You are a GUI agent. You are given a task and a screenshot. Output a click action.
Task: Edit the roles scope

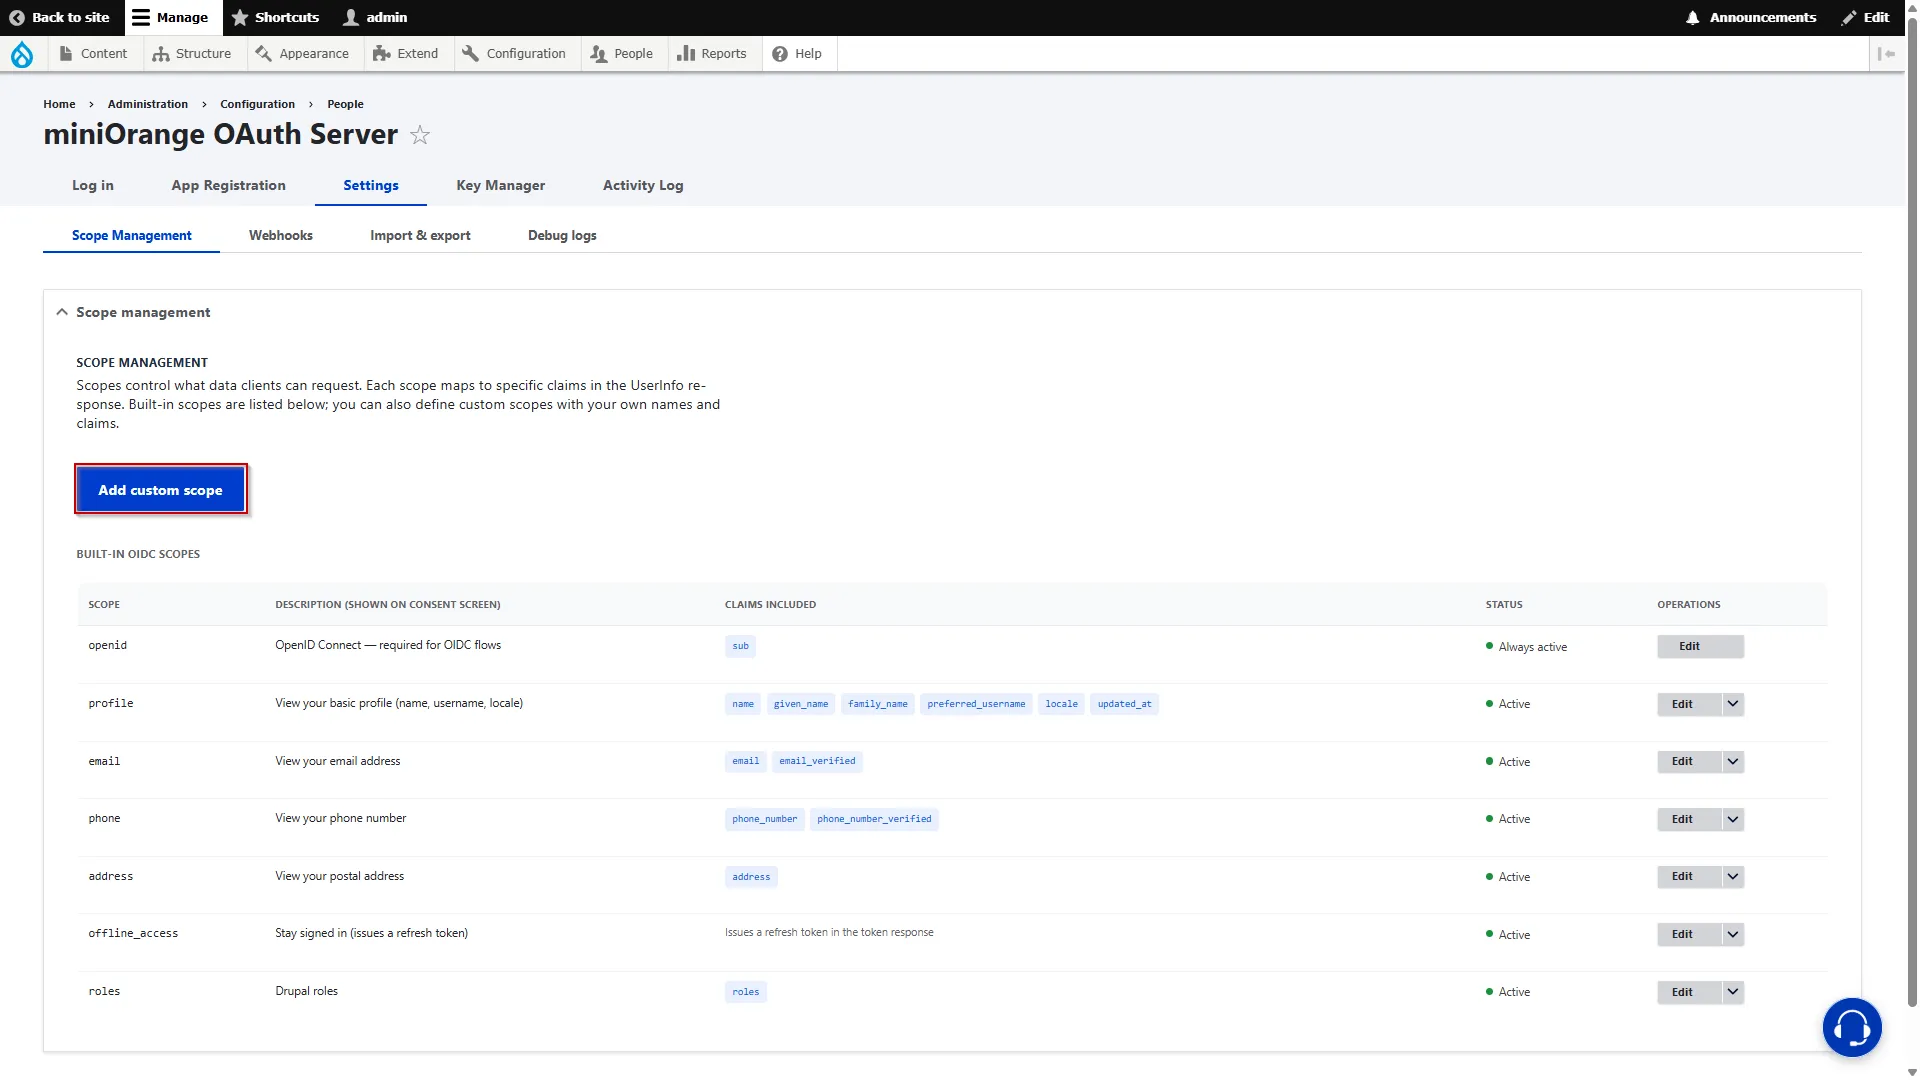point(1689,992)
